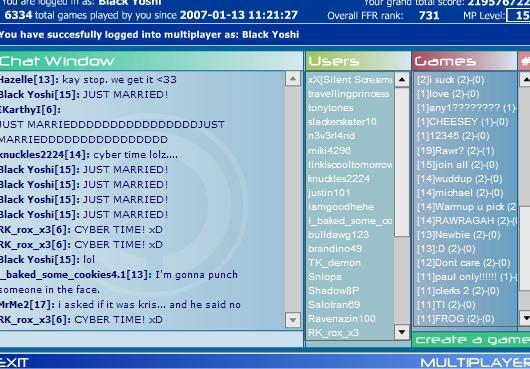
Task: Click EXIT at the bottom left
Action: [x=14, y=363]
